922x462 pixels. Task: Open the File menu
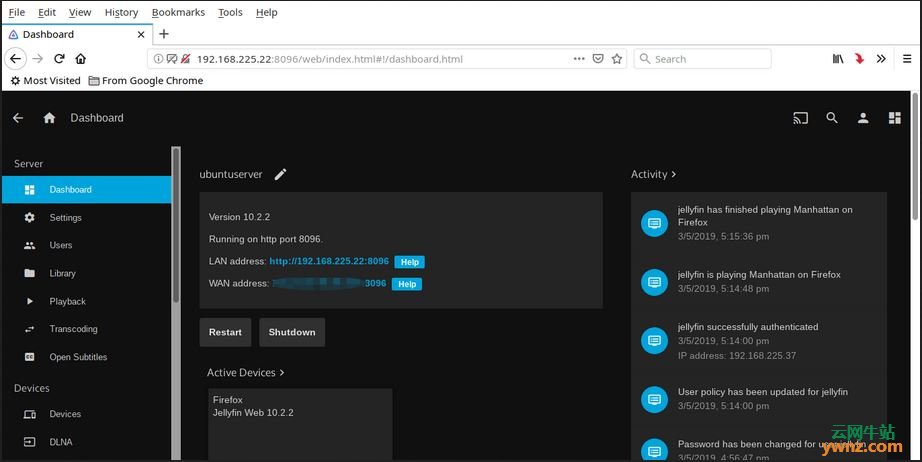pos(16,12)
